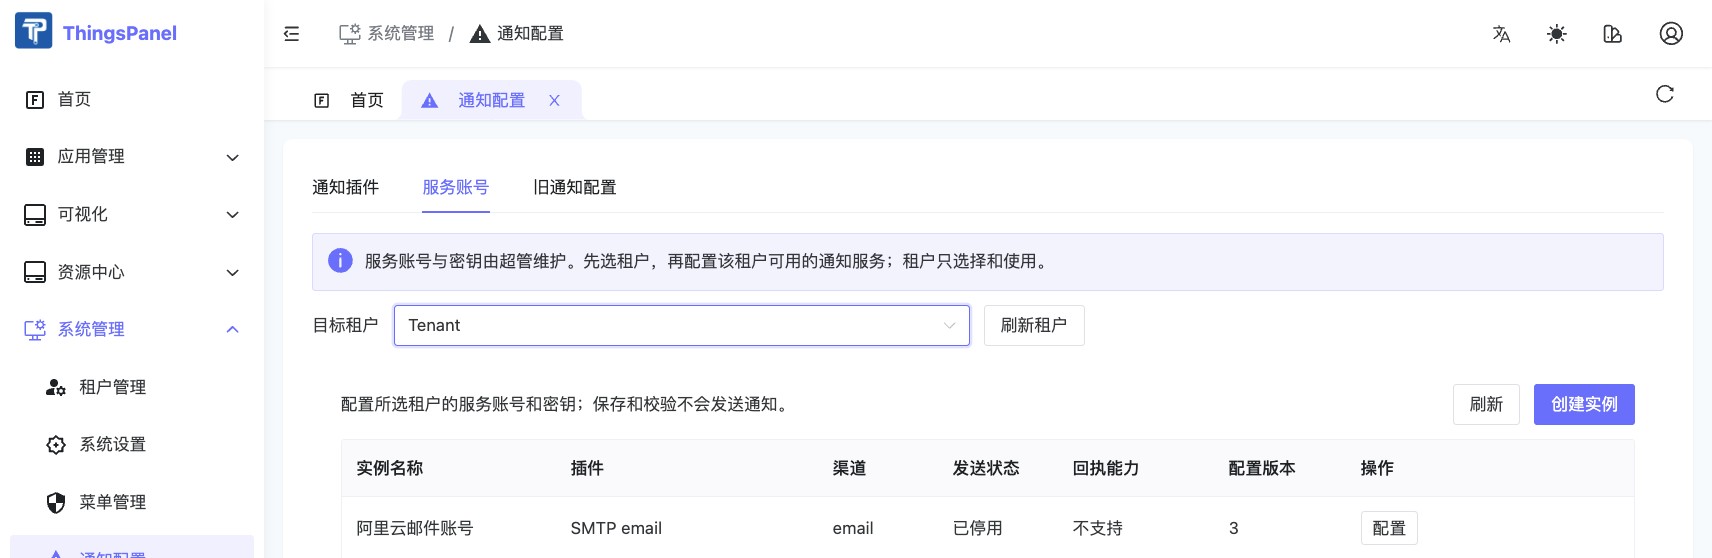The height and width of the screenshot is (558, 1712).
Task: Select the 通知配置 page tab
Action: pyautogui.click(x=491, y=100)
